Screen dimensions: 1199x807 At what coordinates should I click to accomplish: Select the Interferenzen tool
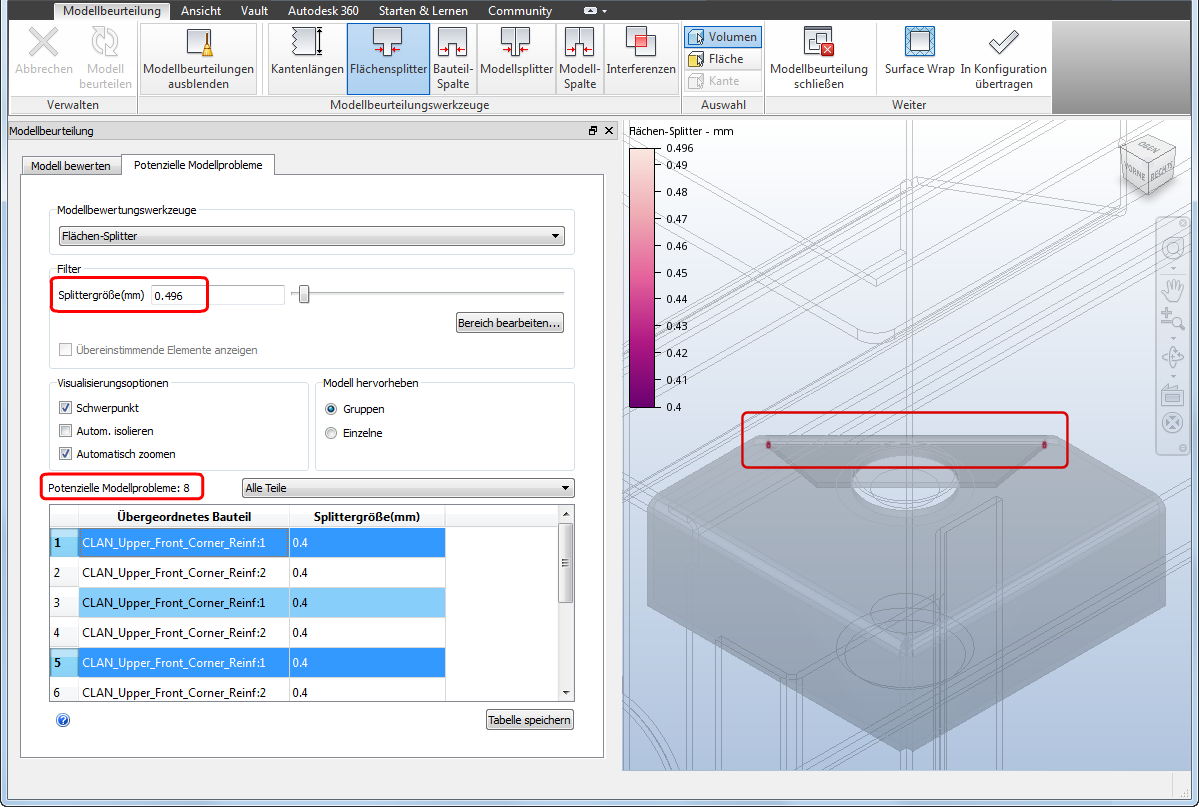click(641, 59)
